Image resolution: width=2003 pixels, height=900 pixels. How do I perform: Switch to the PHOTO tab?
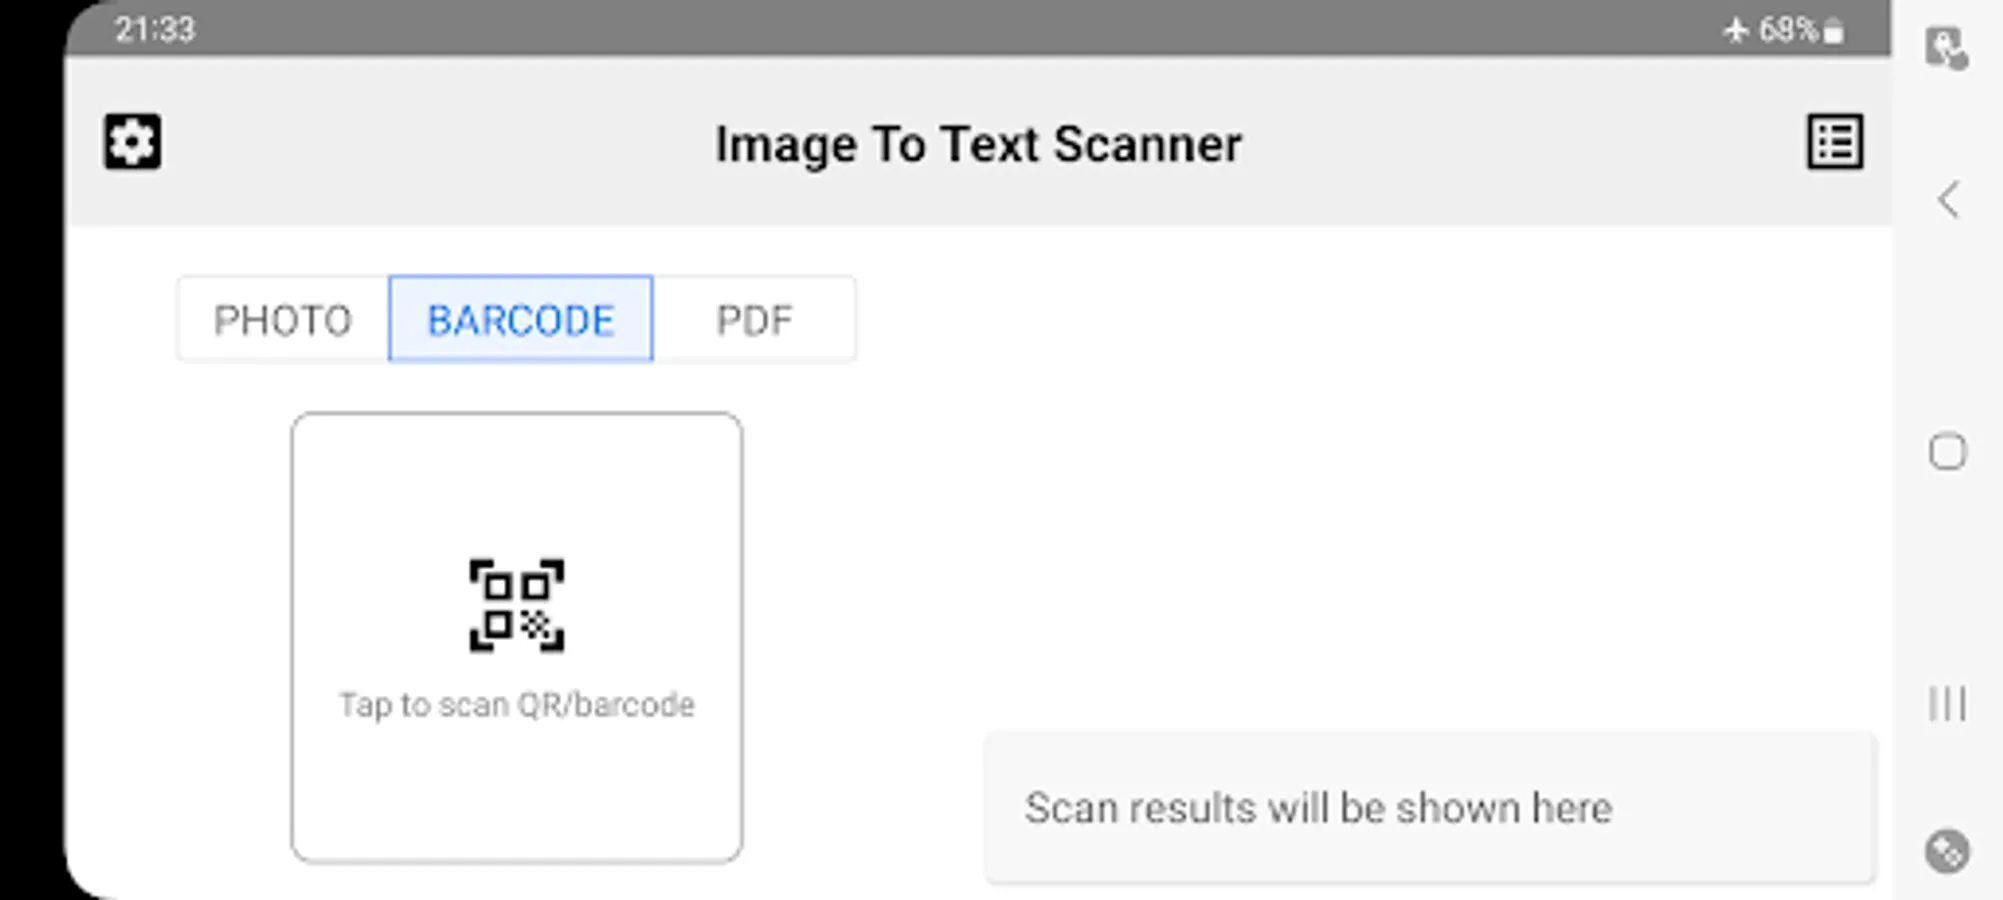pyautogui.click(x=283, y=320)
